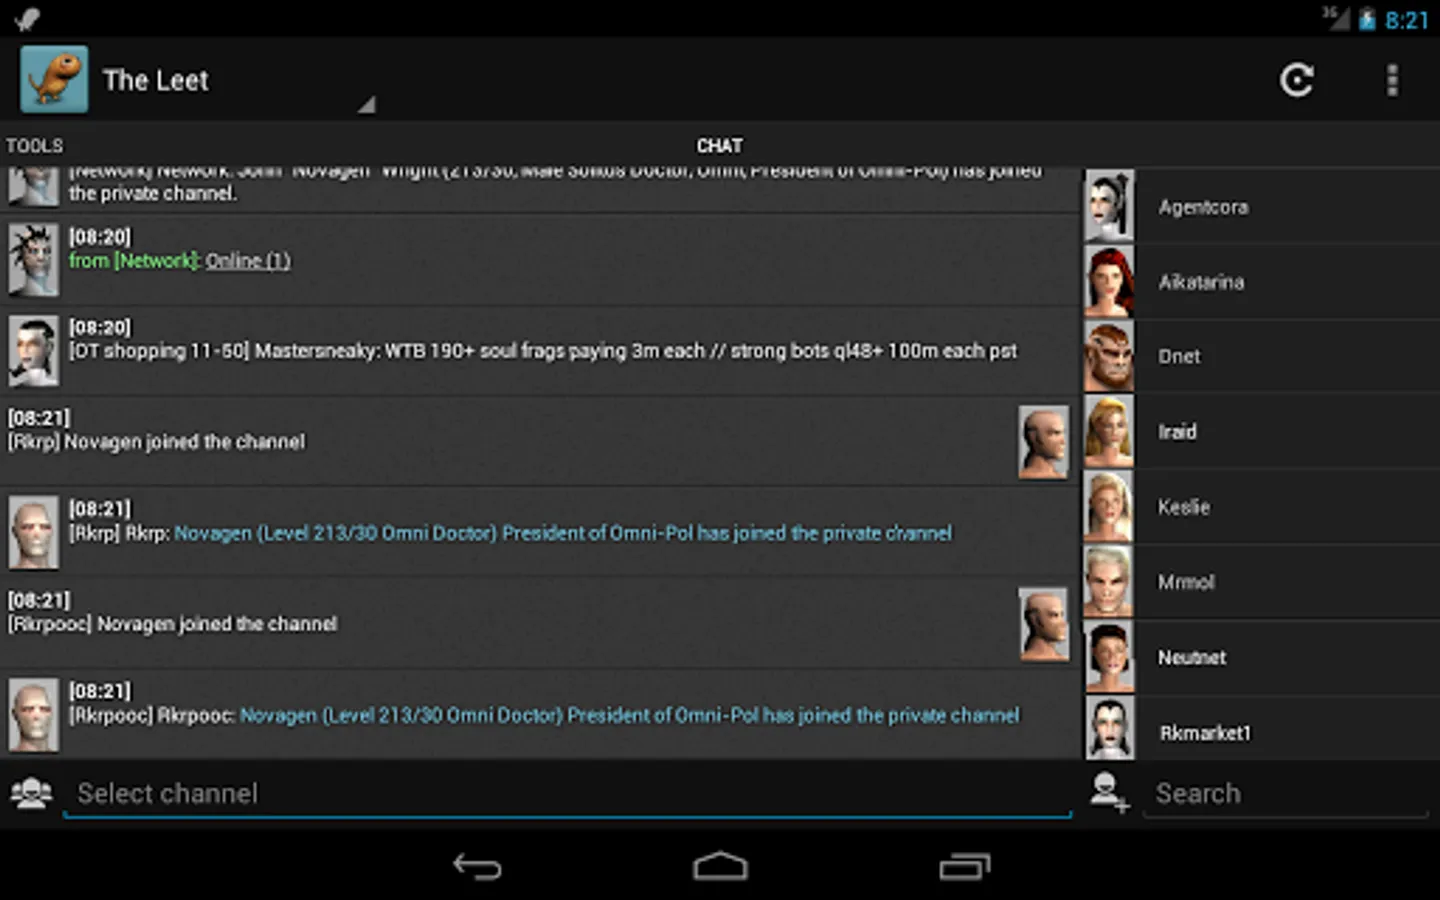
Task: Focus the Select channel input field
Action: (x=567, y=794)
